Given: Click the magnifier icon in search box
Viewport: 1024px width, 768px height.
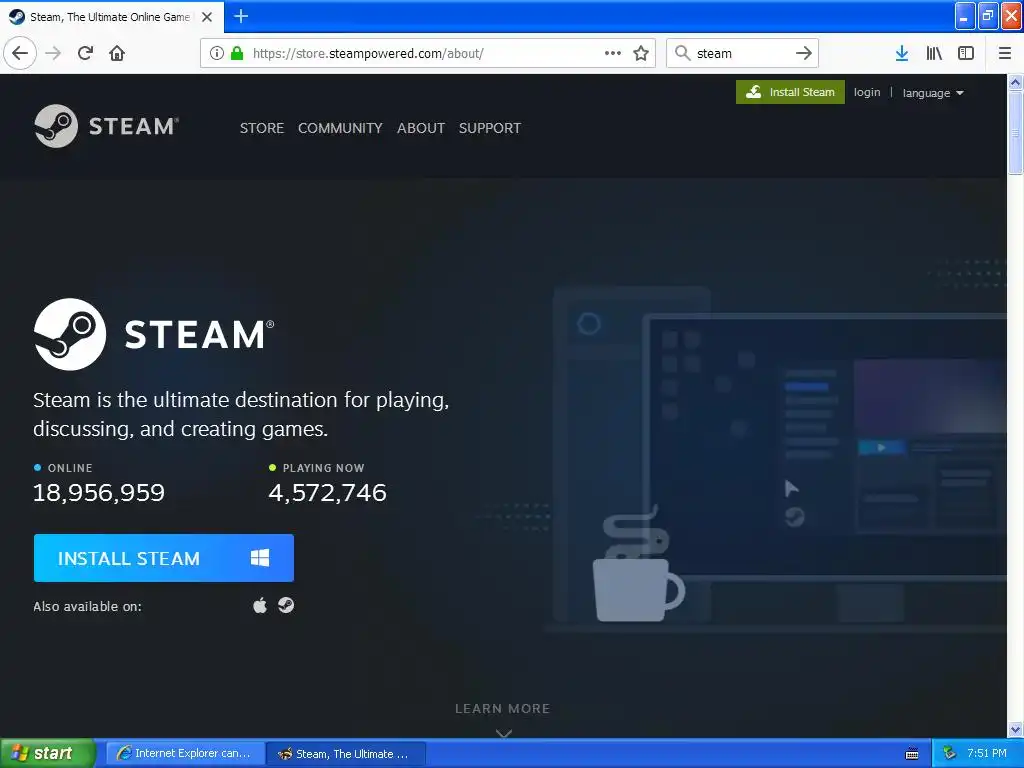Looking at the screenshot, I should click(682, 53).
